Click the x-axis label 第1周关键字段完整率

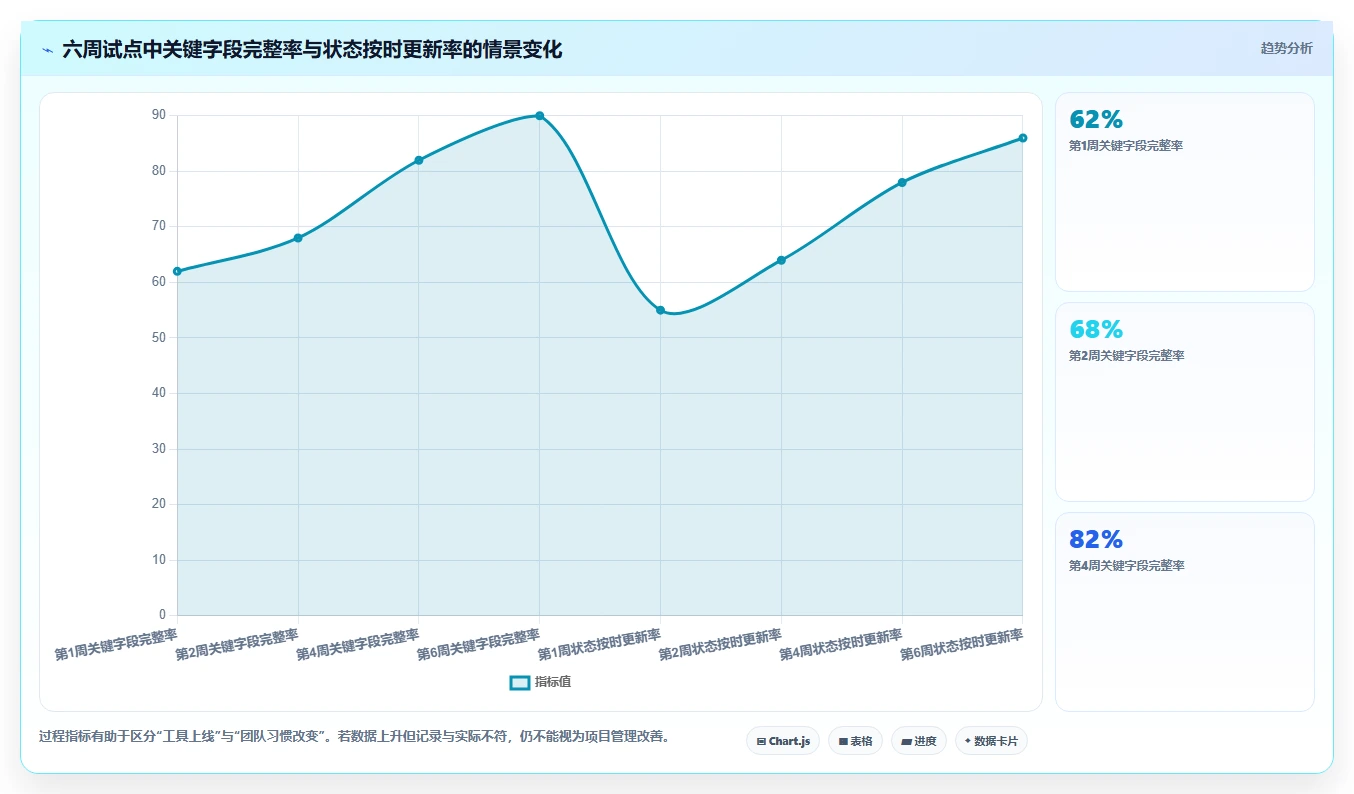click(116, 645)
